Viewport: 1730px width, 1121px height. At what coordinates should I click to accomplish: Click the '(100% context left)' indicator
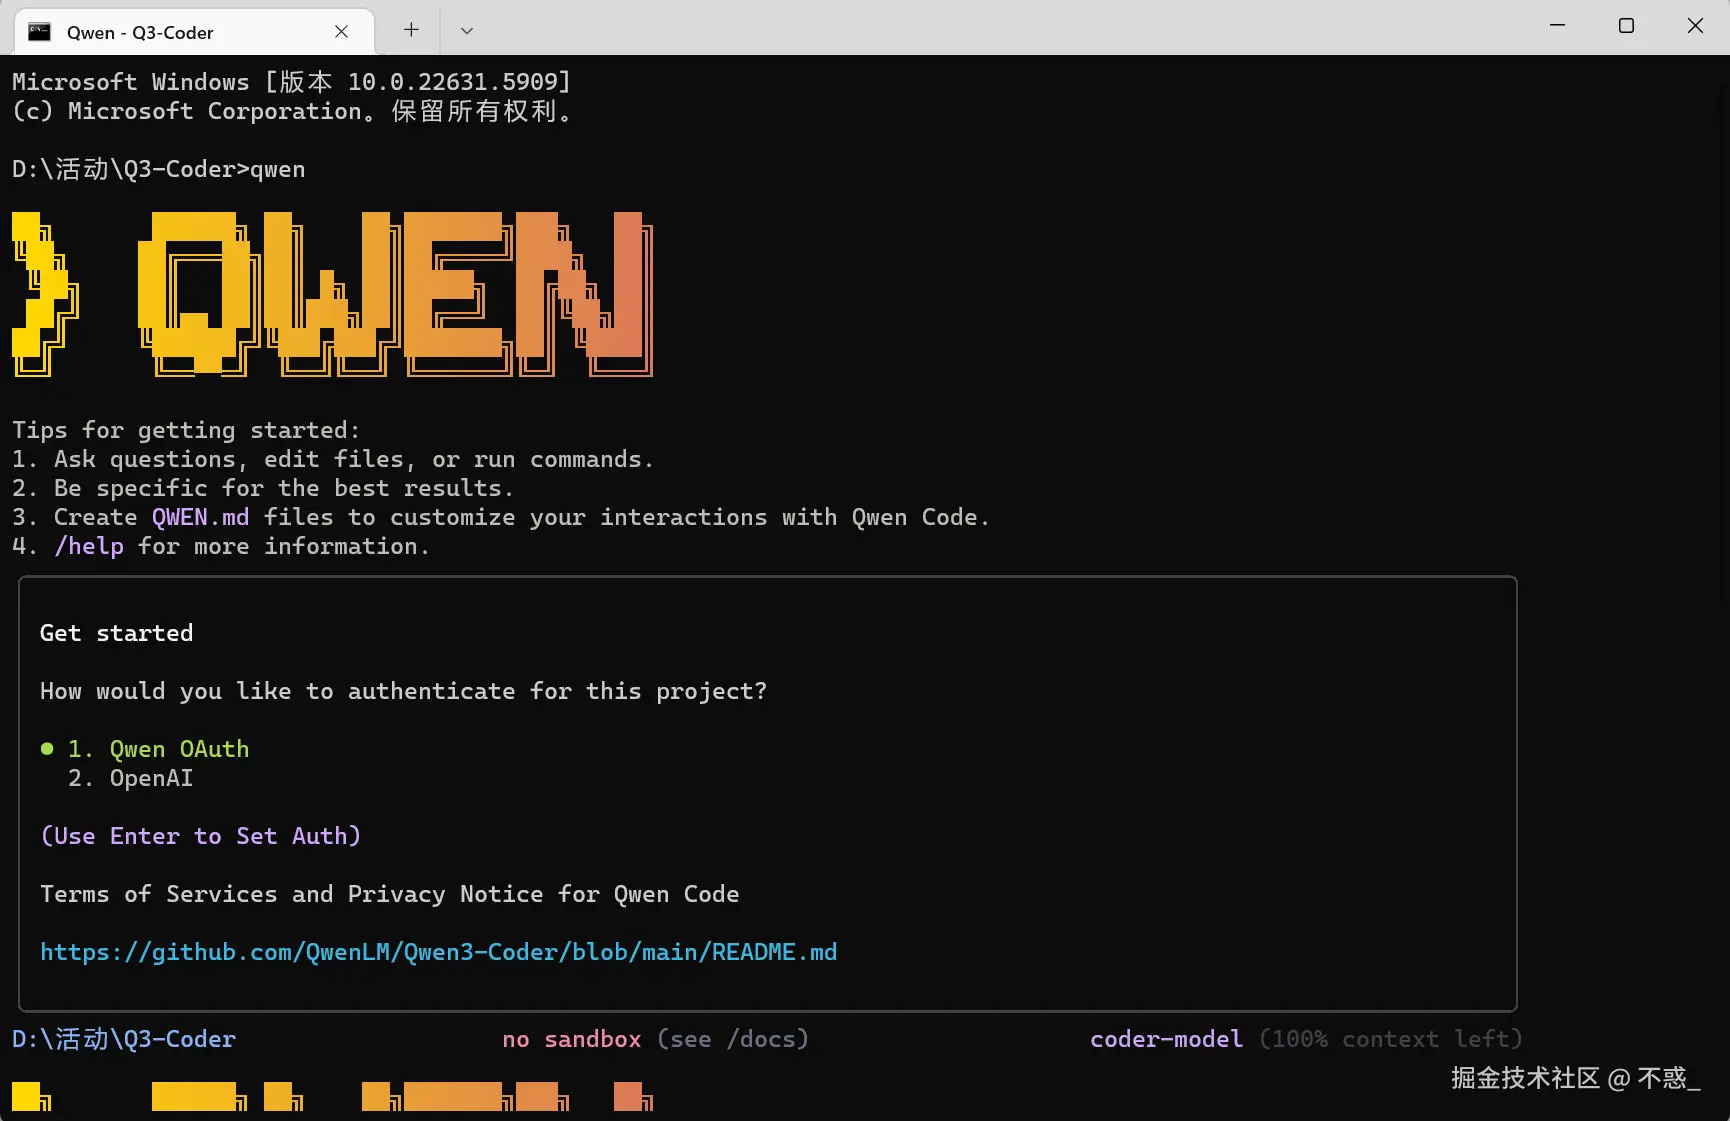pyautogui.click(x=1391, y=1039)
